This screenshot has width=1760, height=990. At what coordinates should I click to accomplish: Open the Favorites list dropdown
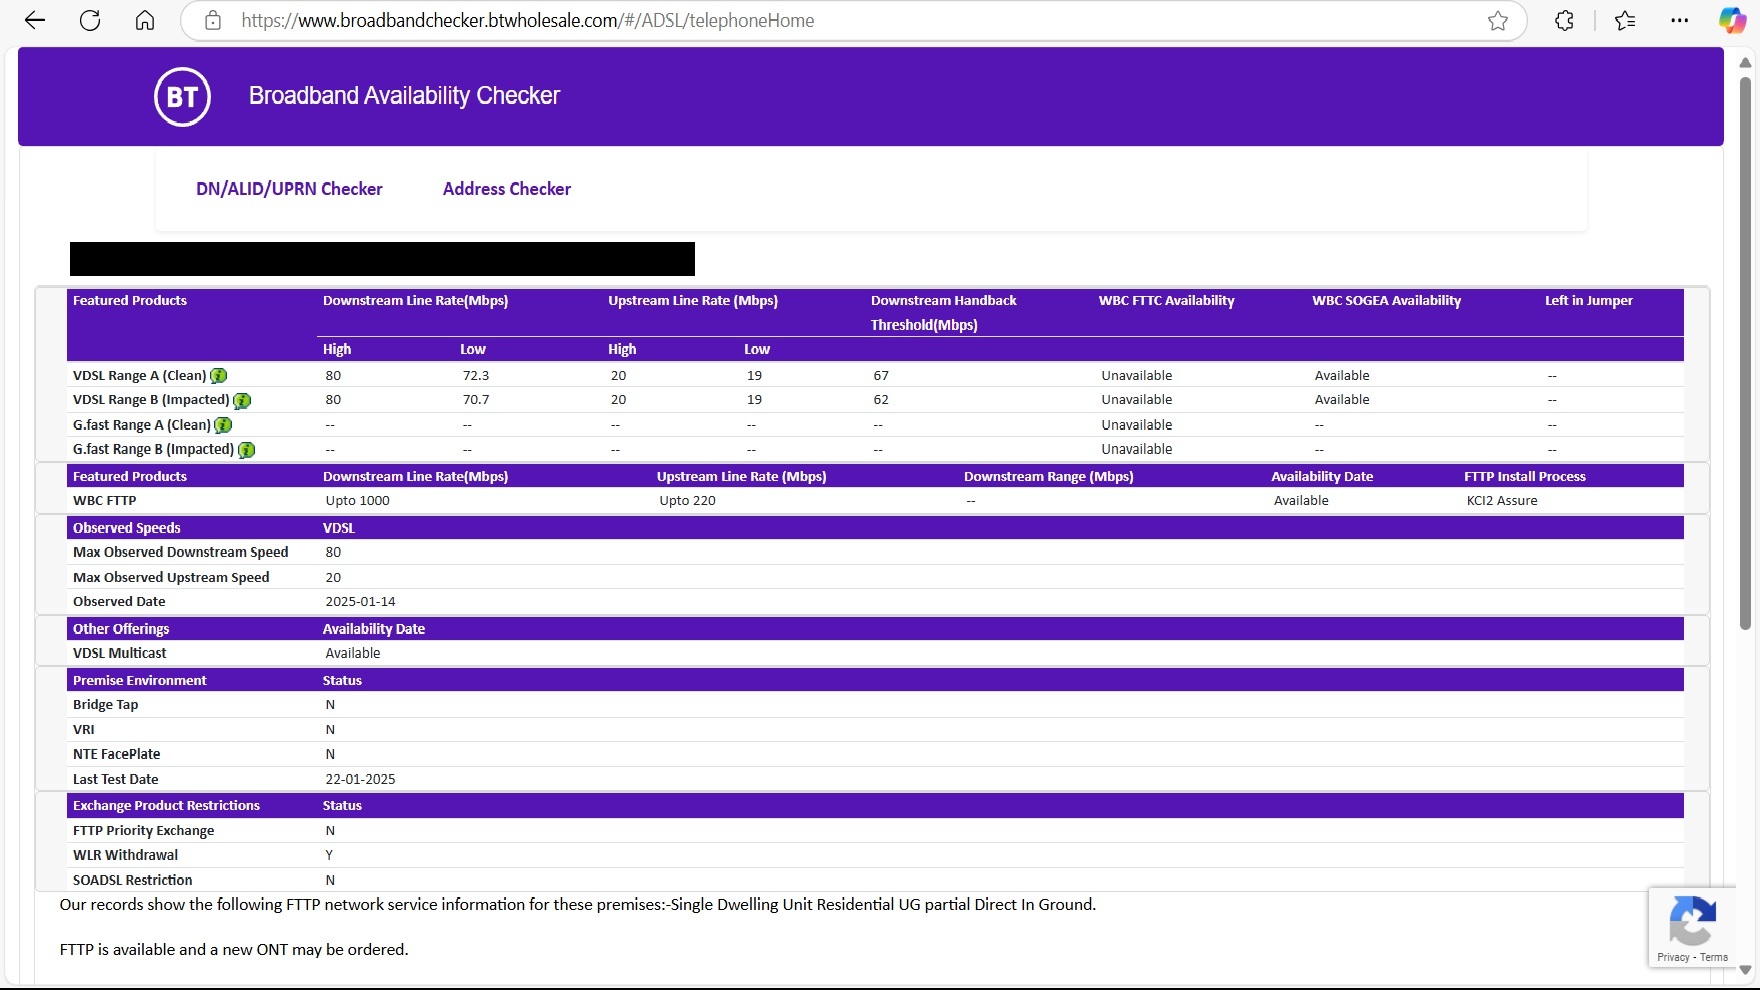1625,20
